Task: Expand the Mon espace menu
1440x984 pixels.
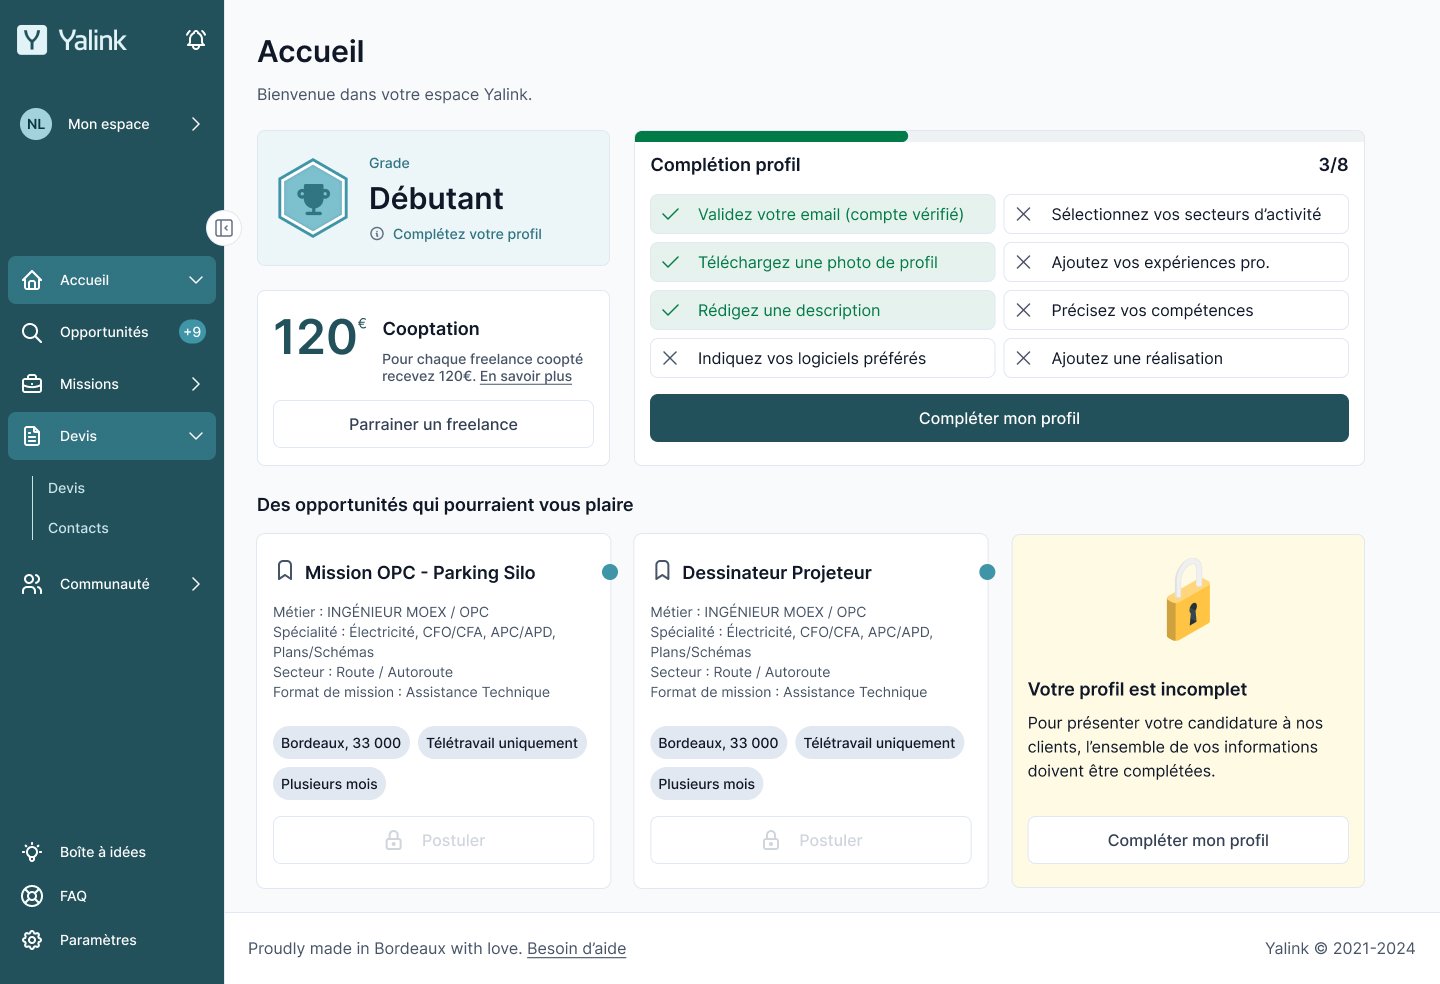Action: pyautogui.click(x=112, y=124)
